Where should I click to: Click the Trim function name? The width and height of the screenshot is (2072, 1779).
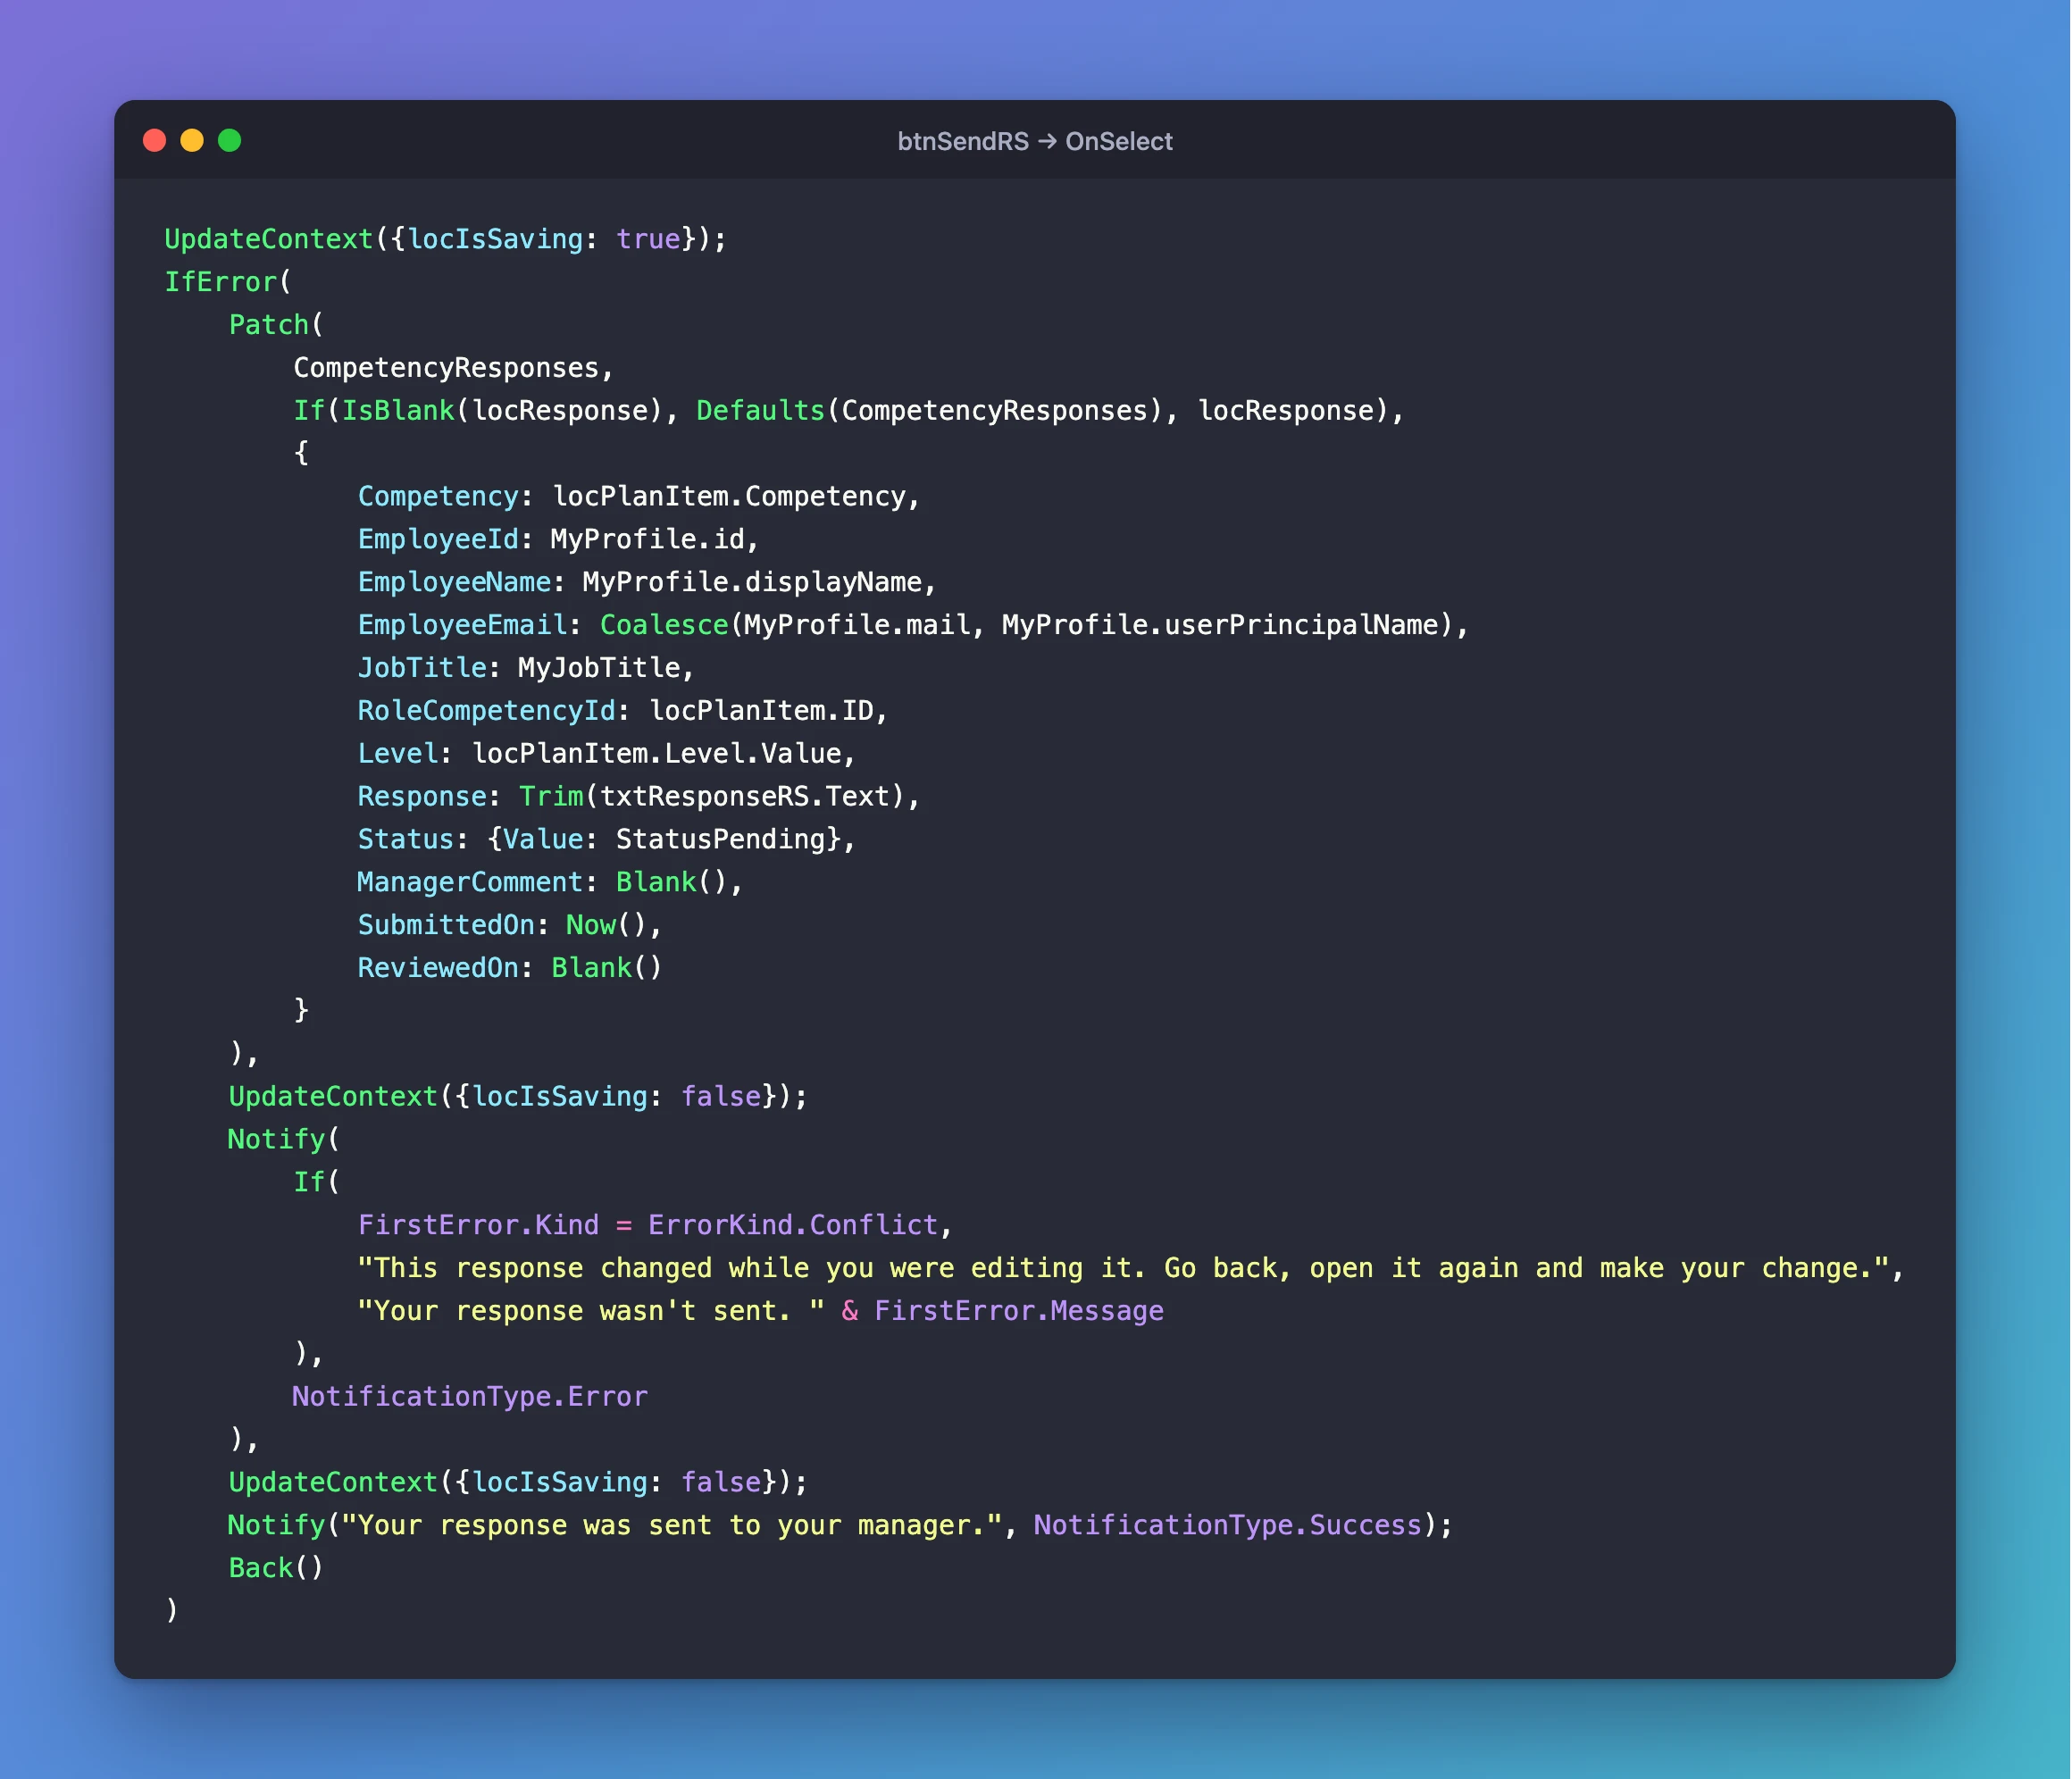tap(551, 797)
